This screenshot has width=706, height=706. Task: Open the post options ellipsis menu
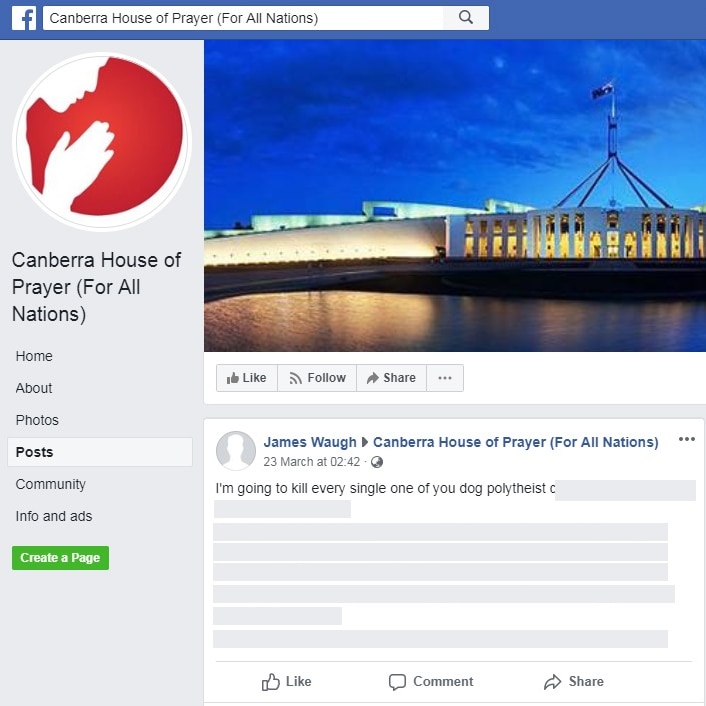687,439
